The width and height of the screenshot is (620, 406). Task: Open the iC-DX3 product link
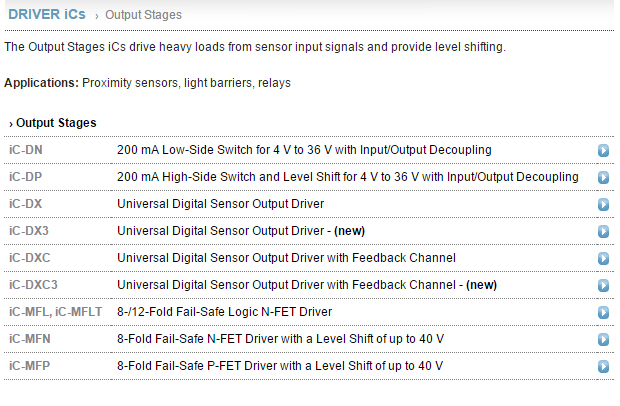click(x=28, y=231)
